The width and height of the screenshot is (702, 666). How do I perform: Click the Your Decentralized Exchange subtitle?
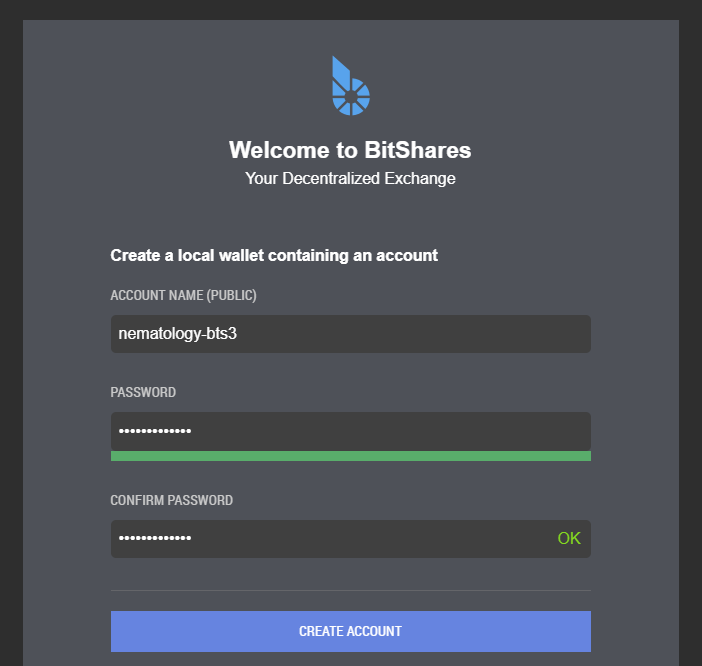point(350,179)
